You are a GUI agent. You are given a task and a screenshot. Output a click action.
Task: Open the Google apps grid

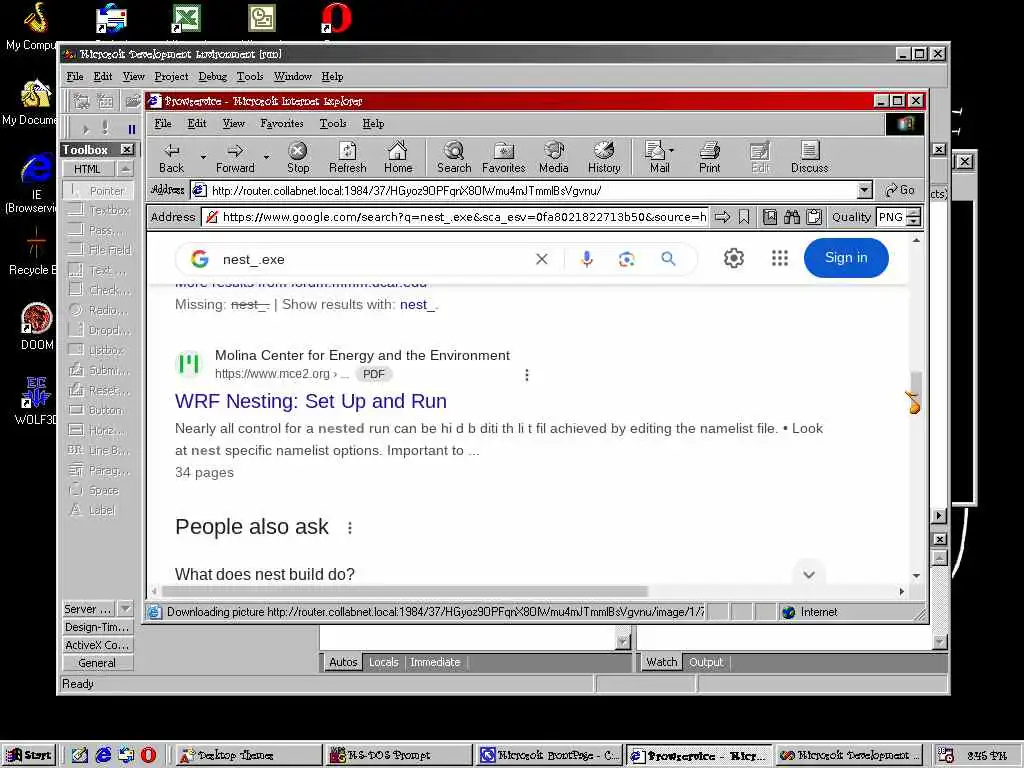coord(780,258)
